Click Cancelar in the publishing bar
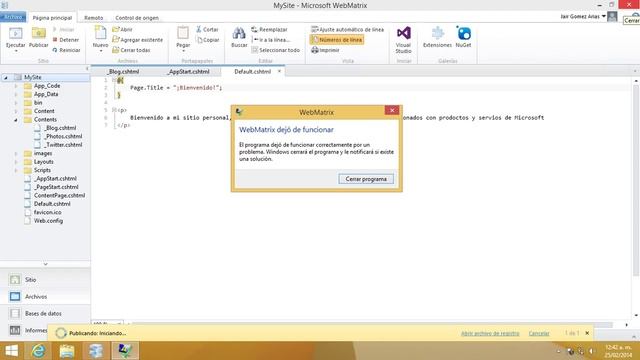The width and height of the screenshot is (640, 360). pos(539,333)
